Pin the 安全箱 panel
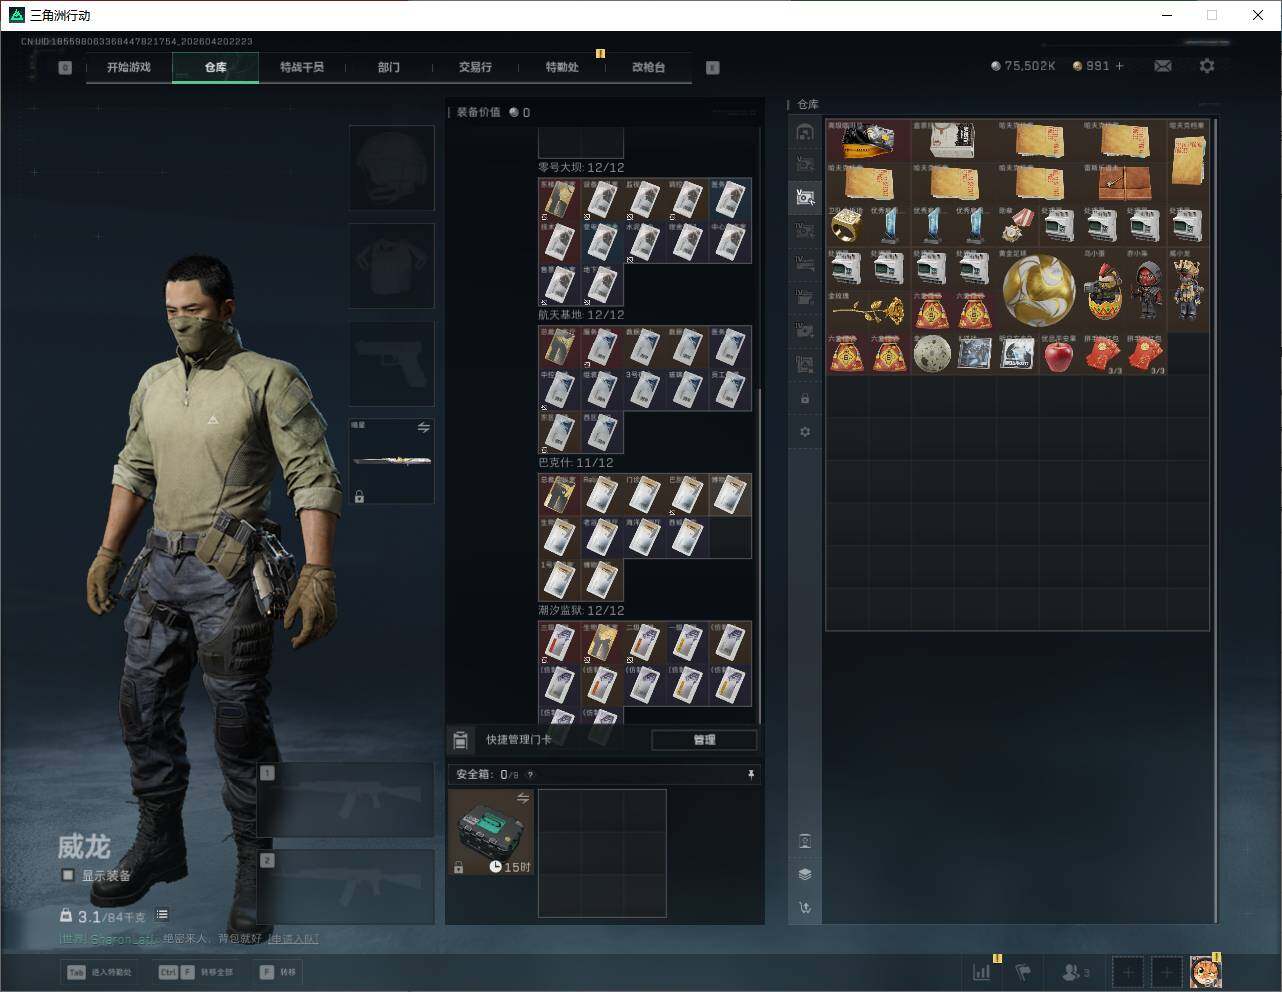The image size is (1282, 992). point(751,774)
